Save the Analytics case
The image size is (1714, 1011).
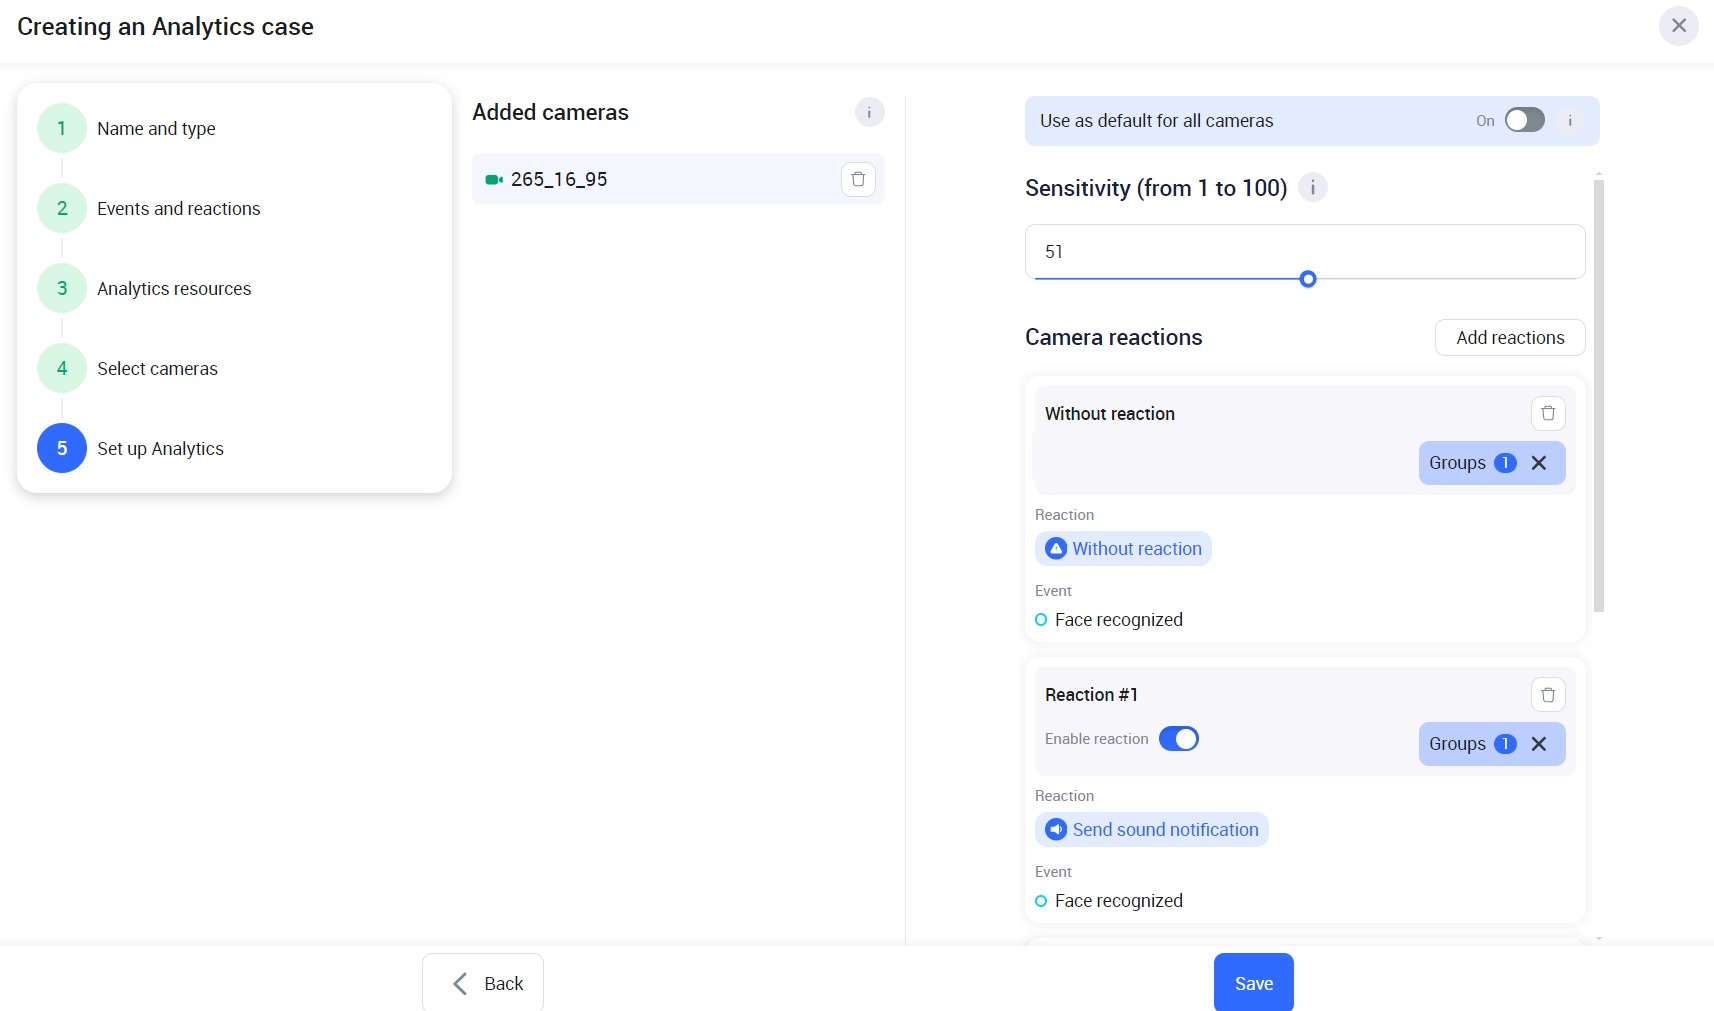click(1253, 983)
